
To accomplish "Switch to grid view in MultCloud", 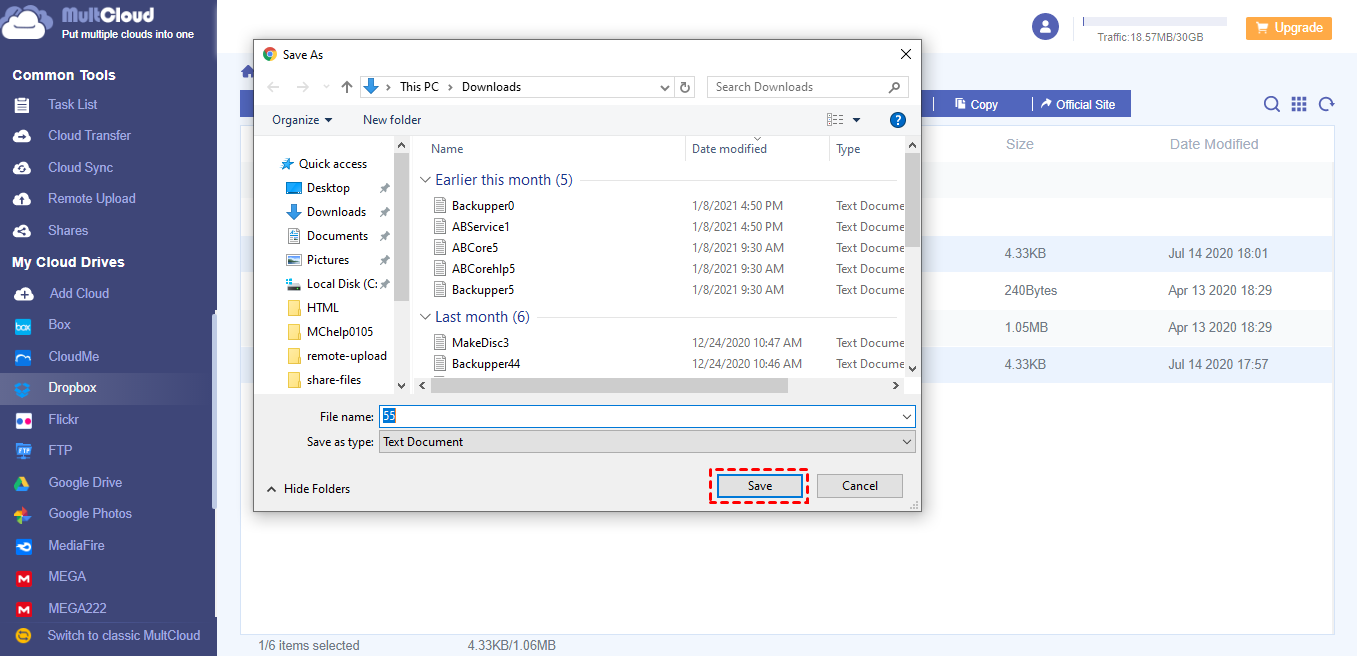I will [1299, 104].
